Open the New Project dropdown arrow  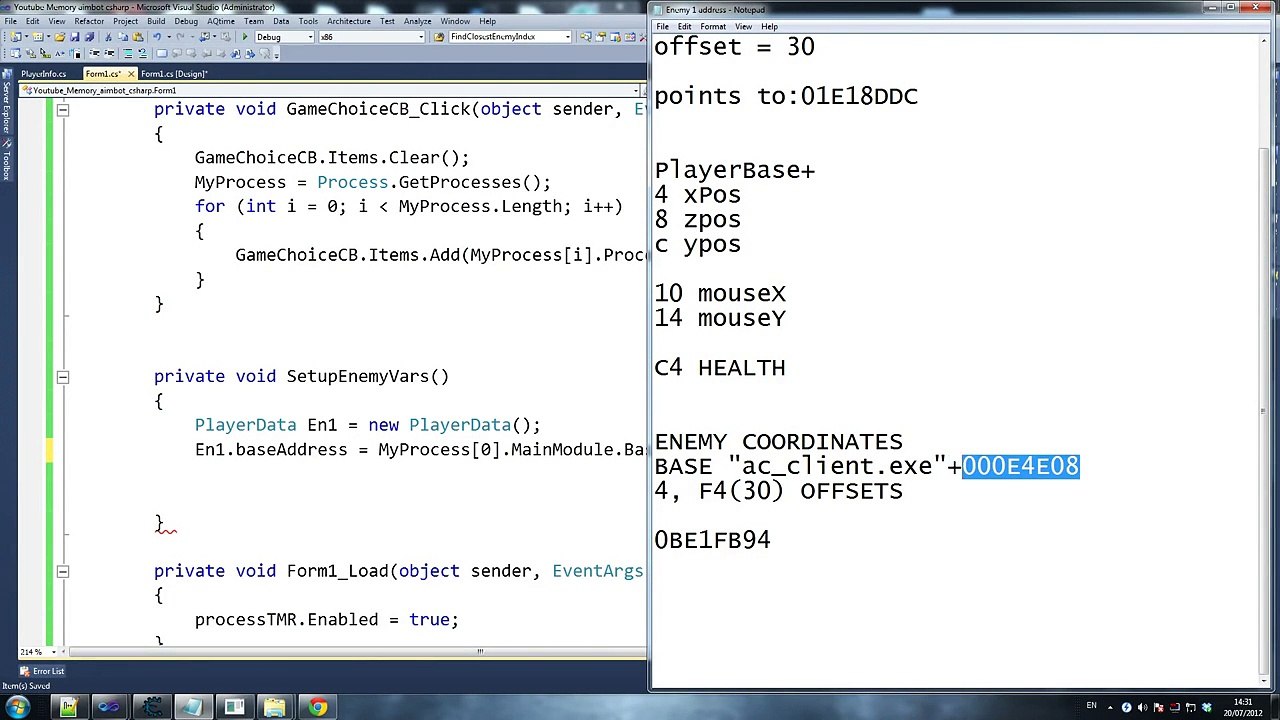[x=26, y=37]
